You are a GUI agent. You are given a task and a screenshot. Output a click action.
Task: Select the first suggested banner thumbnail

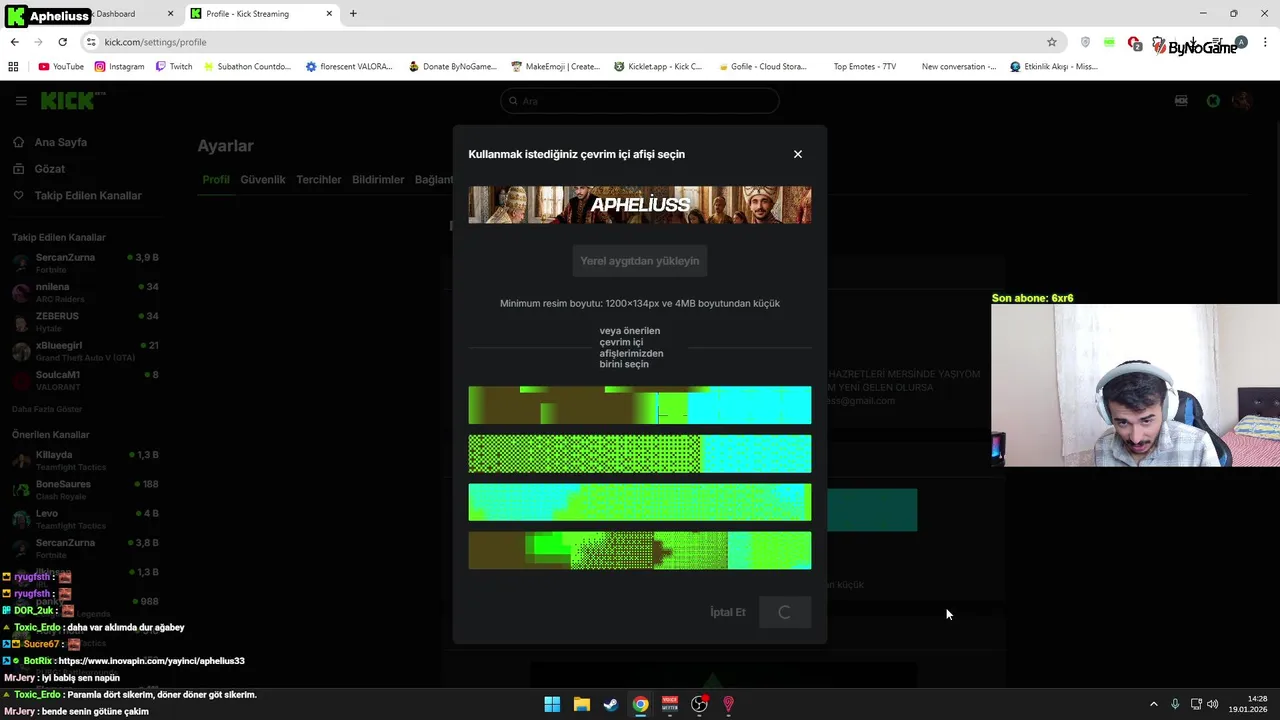[640, 405]
